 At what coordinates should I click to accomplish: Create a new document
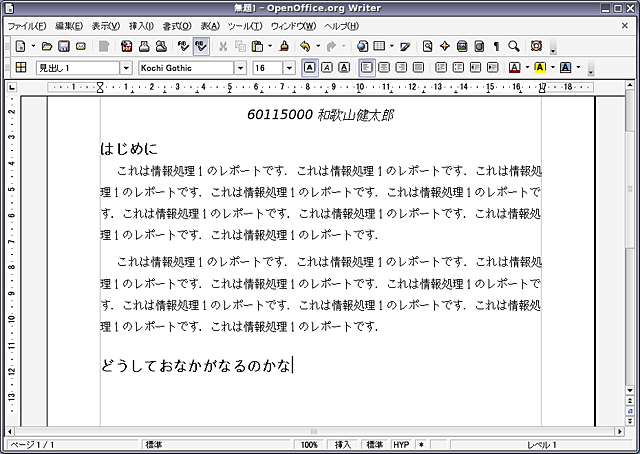(x=20, y=46)
